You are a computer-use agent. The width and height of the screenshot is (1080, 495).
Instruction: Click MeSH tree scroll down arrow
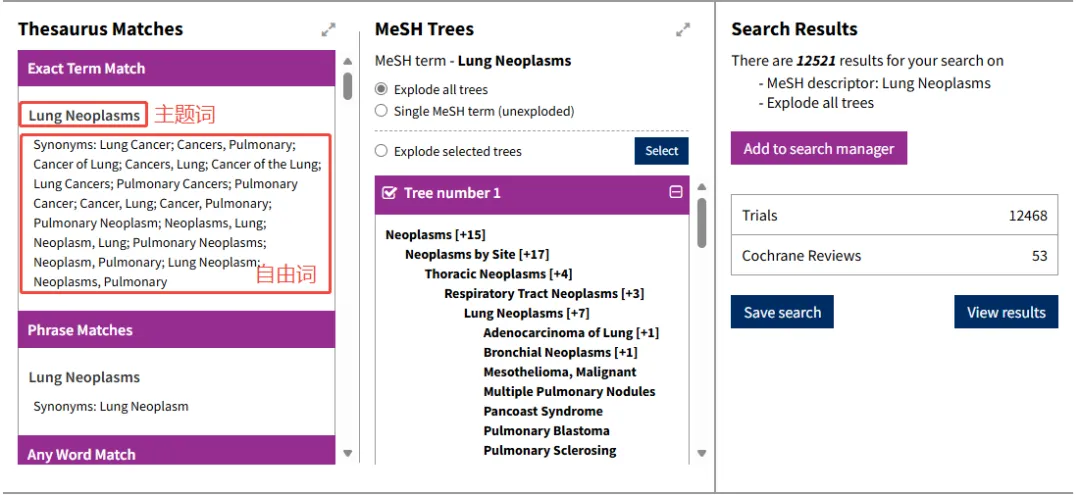pos(701,453)
